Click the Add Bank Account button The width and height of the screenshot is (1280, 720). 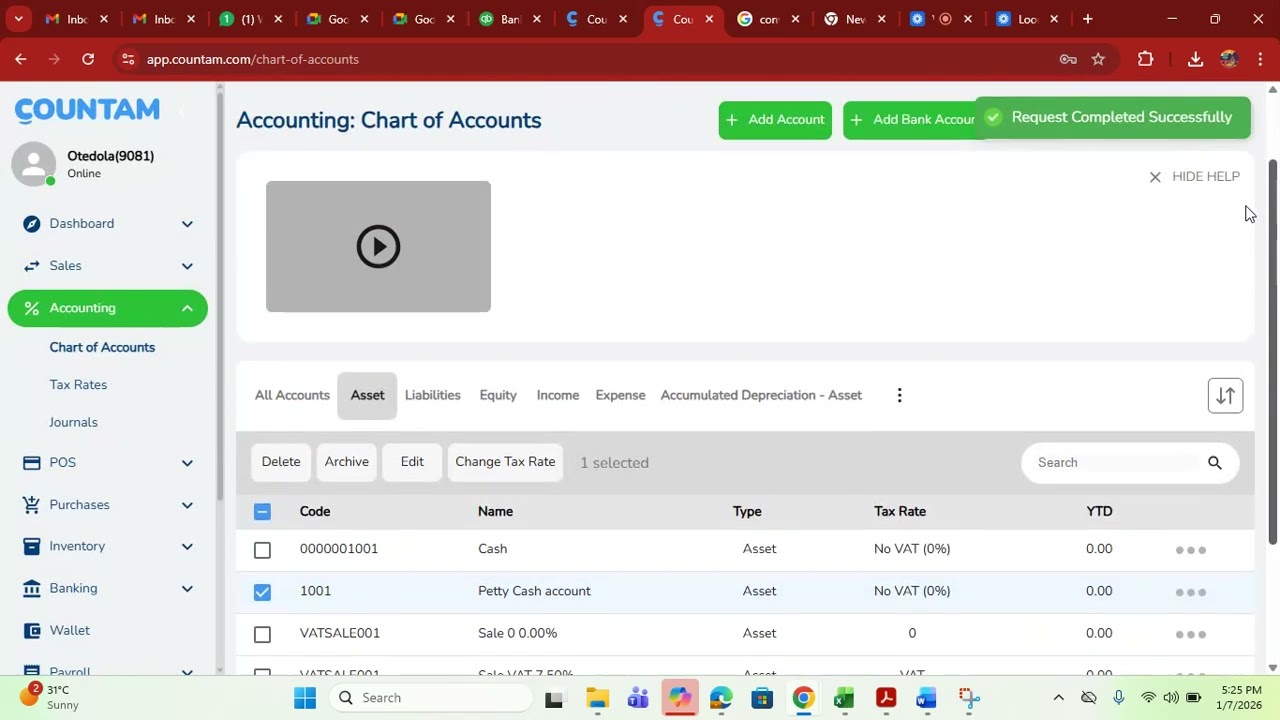coord(913,120)
